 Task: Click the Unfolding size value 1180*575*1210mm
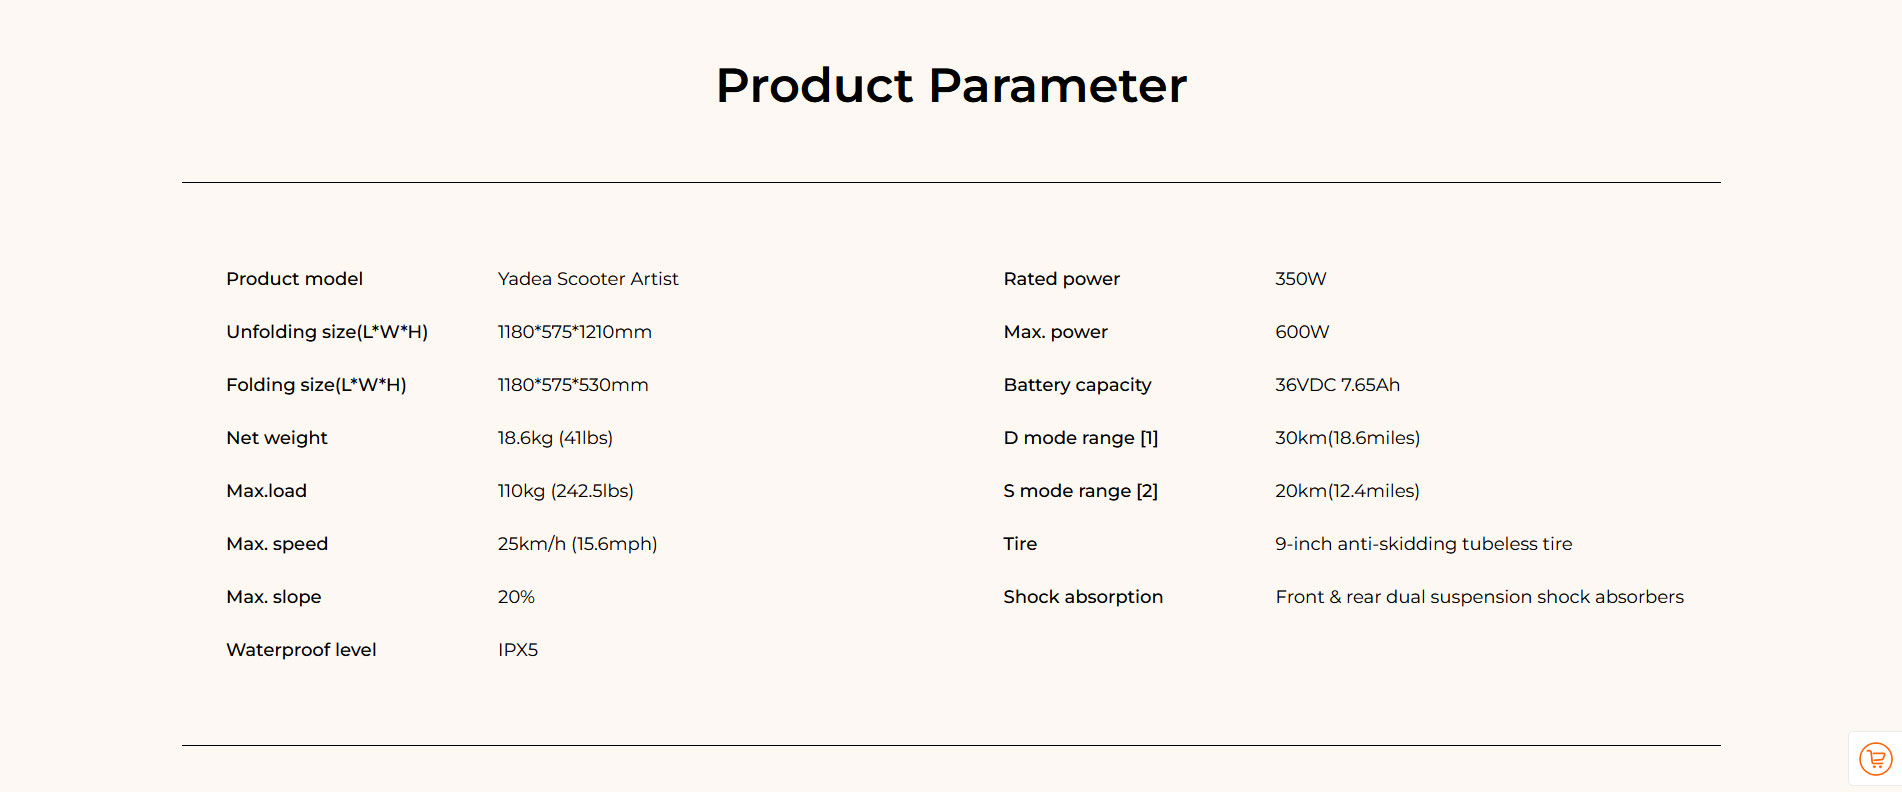pos(574,332)
